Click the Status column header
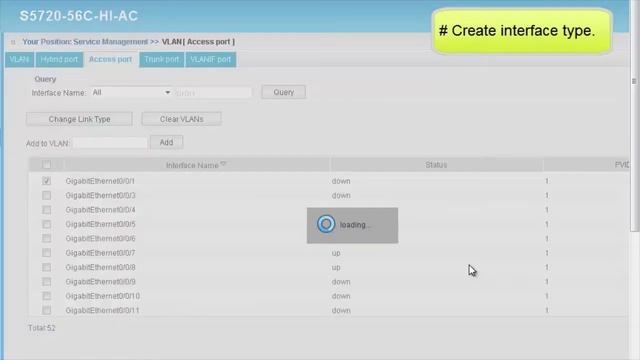This screenshot has height=360, width=640. point(436,165)
